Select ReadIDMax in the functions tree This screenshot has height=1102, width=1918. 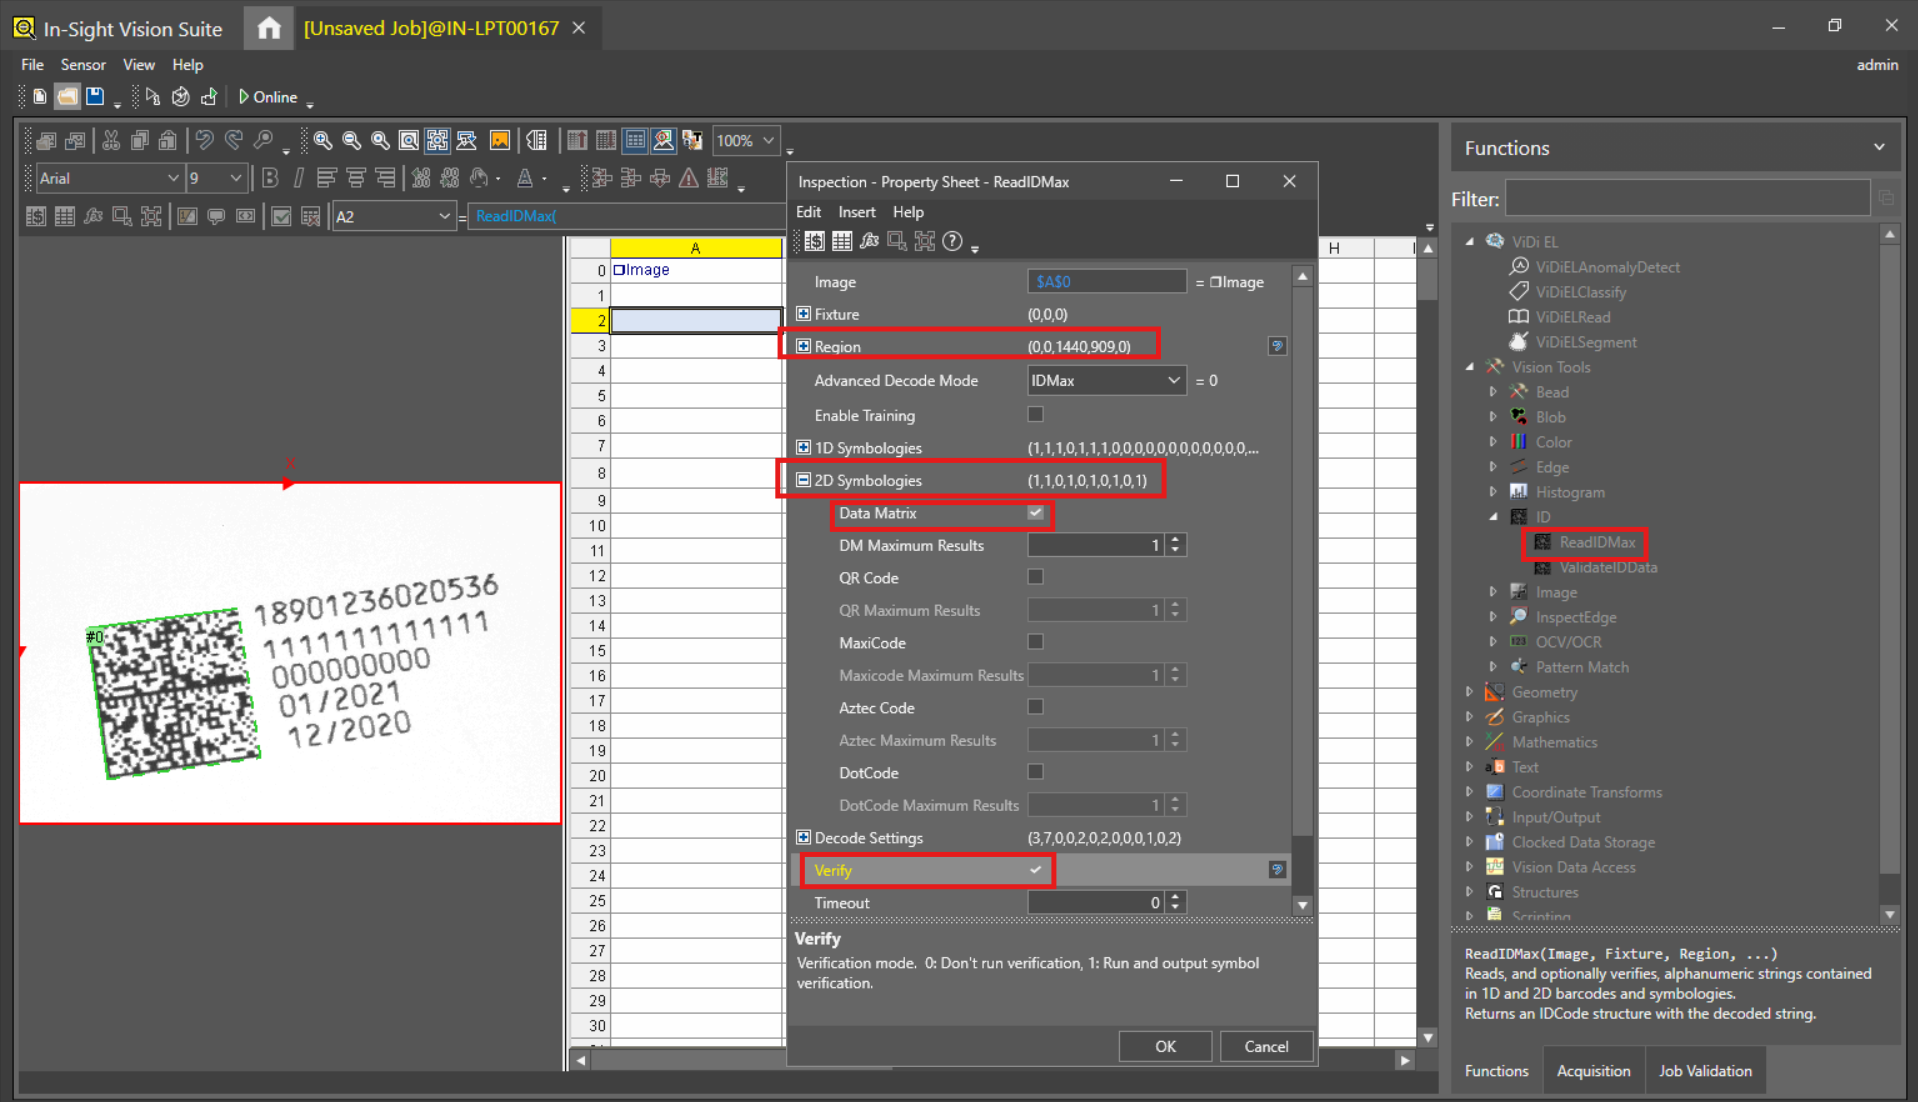point(1596,542)
